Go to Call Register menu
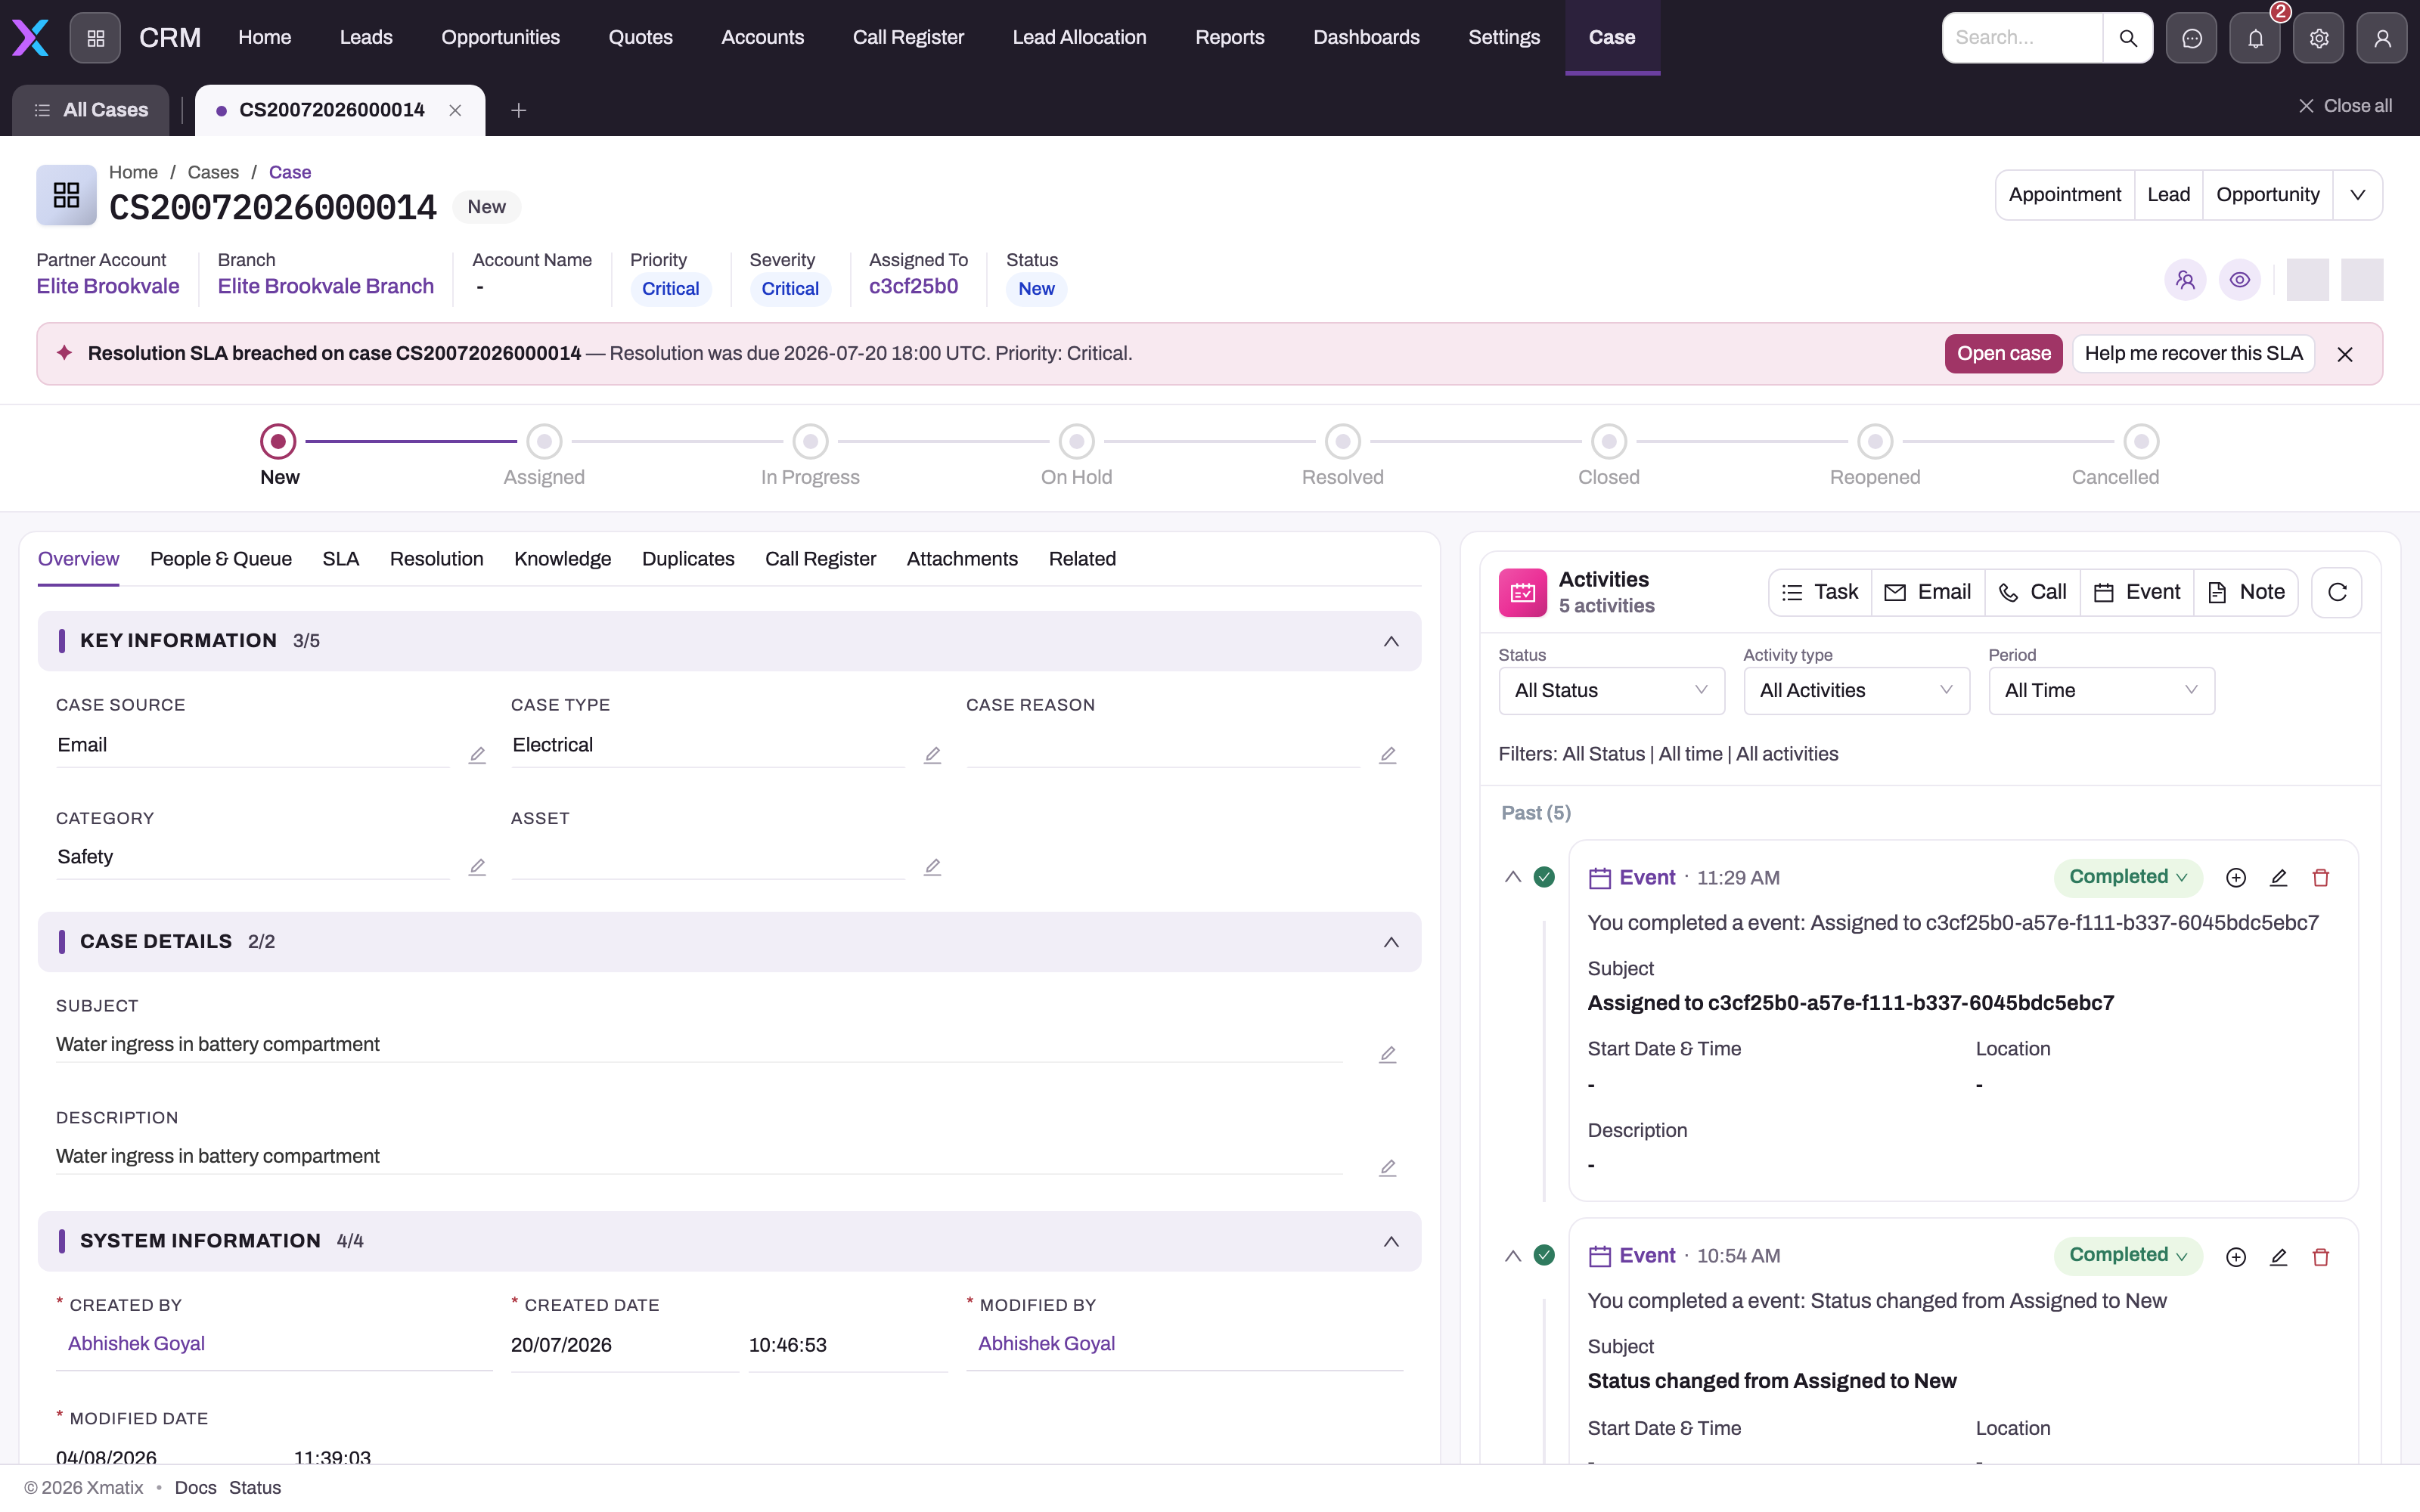This screenshot has height=1512, width=2420. (908, 38)
